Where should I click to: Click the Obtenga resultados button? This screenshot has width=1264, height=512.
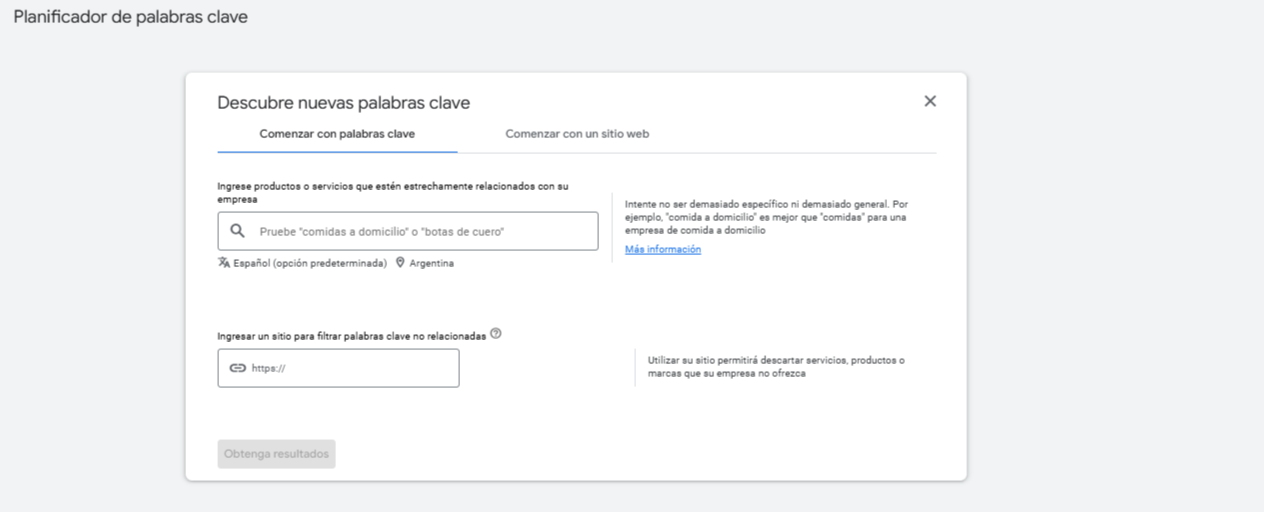[276, 454]
